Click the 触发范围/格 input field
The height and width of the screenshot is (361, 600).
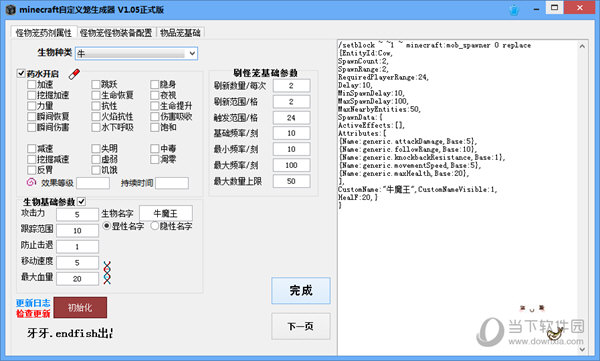(292, 118)
